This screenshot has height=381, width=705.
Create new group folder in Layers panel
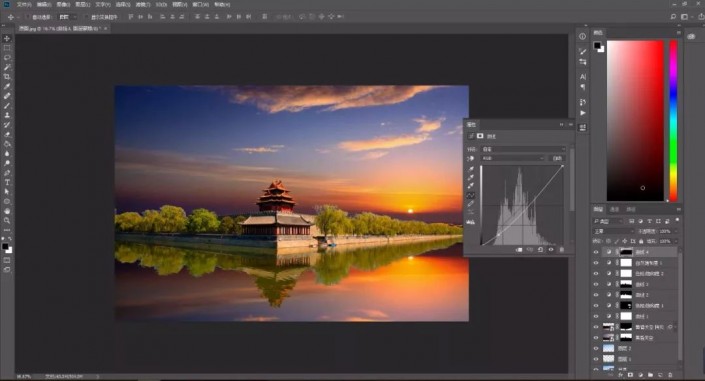click(x=650, y=375)
